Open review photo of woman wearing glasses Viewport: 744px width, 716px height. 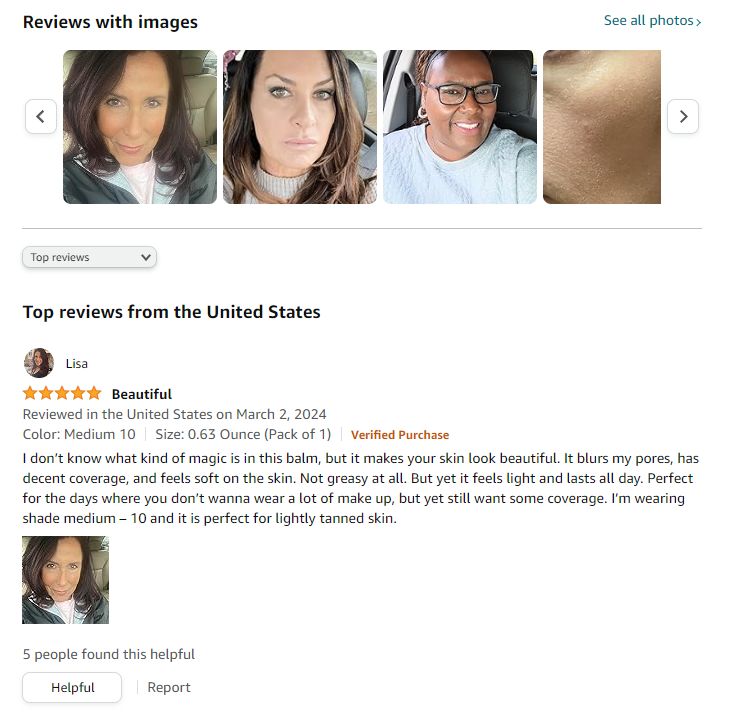click(x=460, y=127)
